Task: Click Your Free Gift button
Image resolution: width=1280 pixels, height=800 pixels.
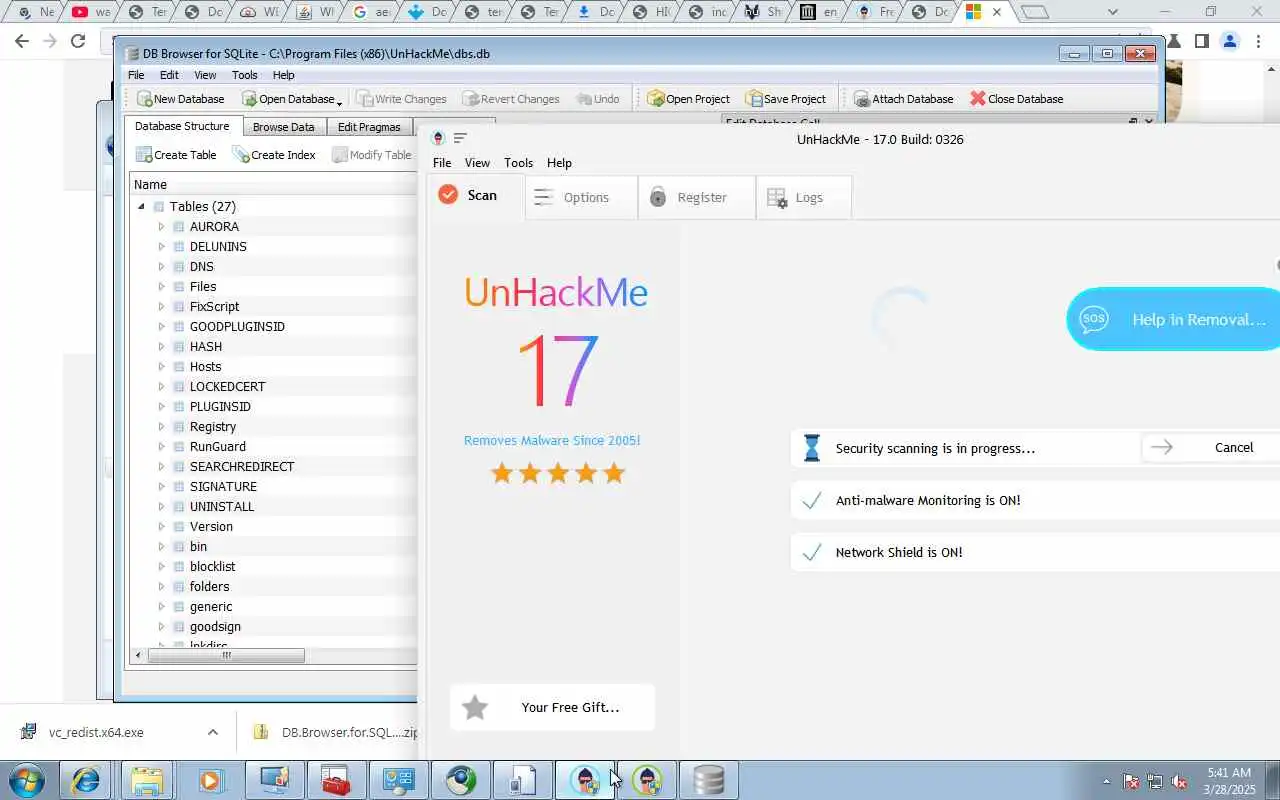Action: click(552, 708)
